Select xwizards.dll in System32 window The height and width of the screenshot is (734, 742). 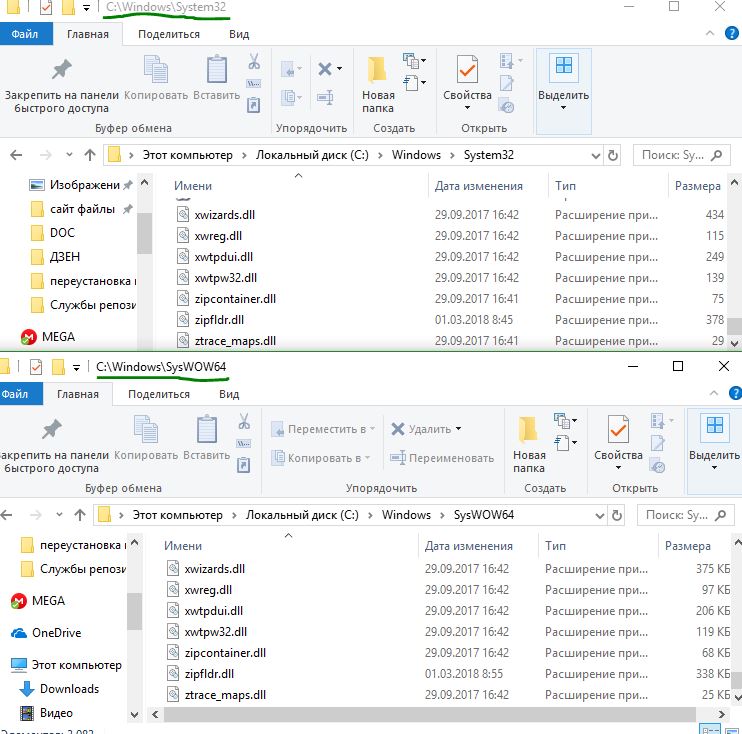(224, 215)
